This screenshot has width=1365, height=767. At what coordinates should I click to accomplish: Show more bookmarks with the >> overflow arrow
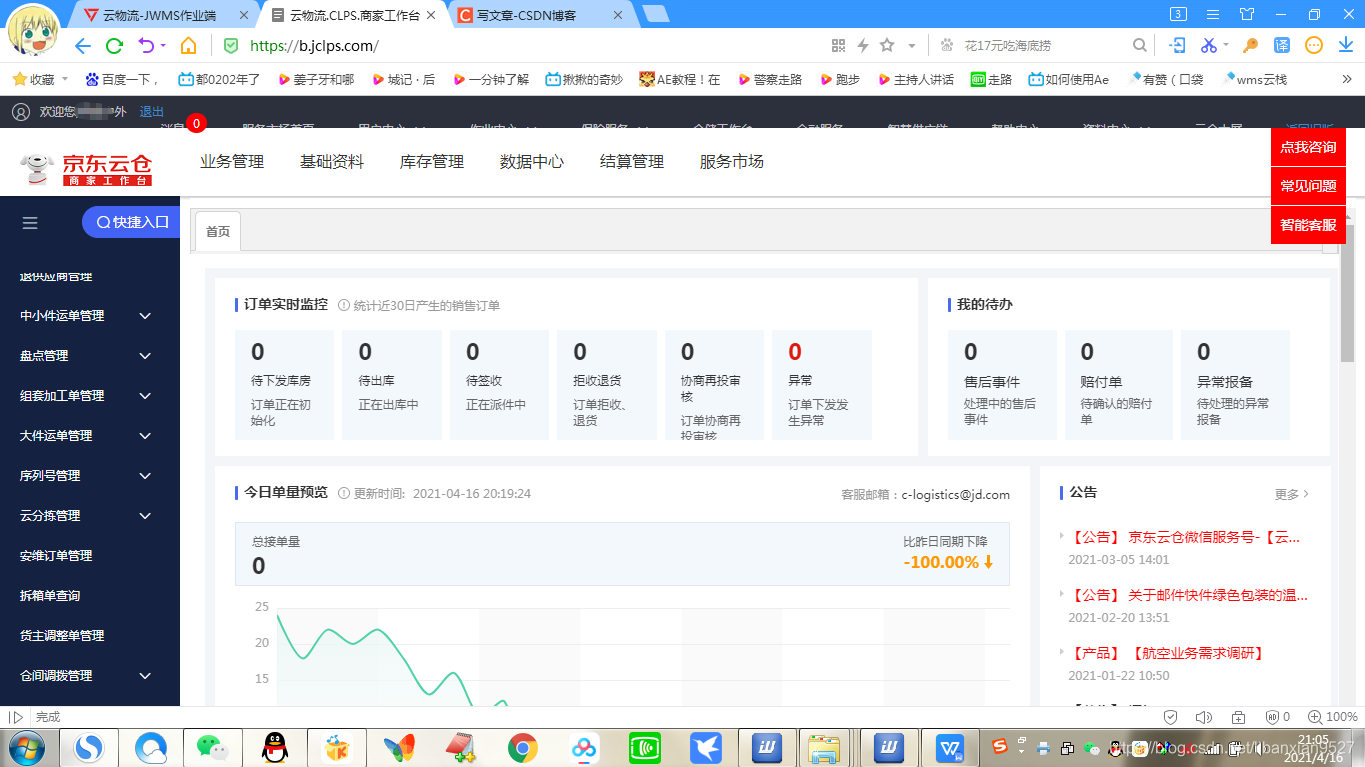[1346, 79]
